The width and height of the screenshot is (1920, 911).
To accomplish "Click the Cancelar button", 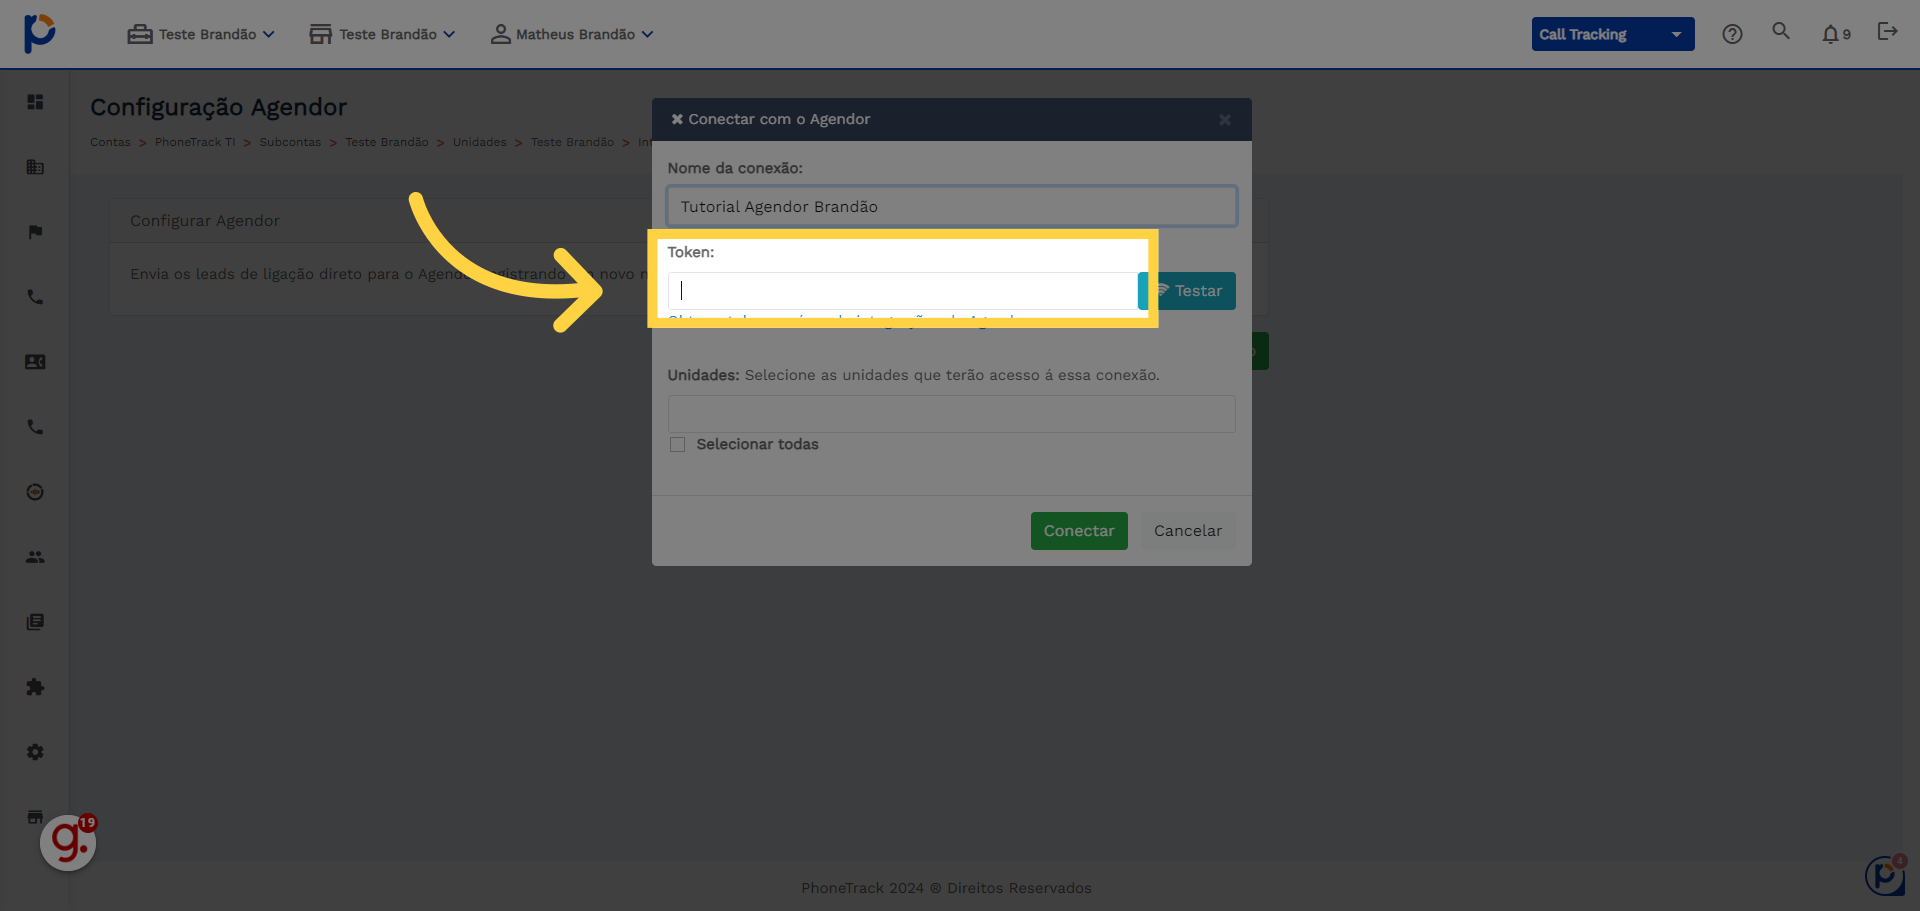I will point(1188,531).
